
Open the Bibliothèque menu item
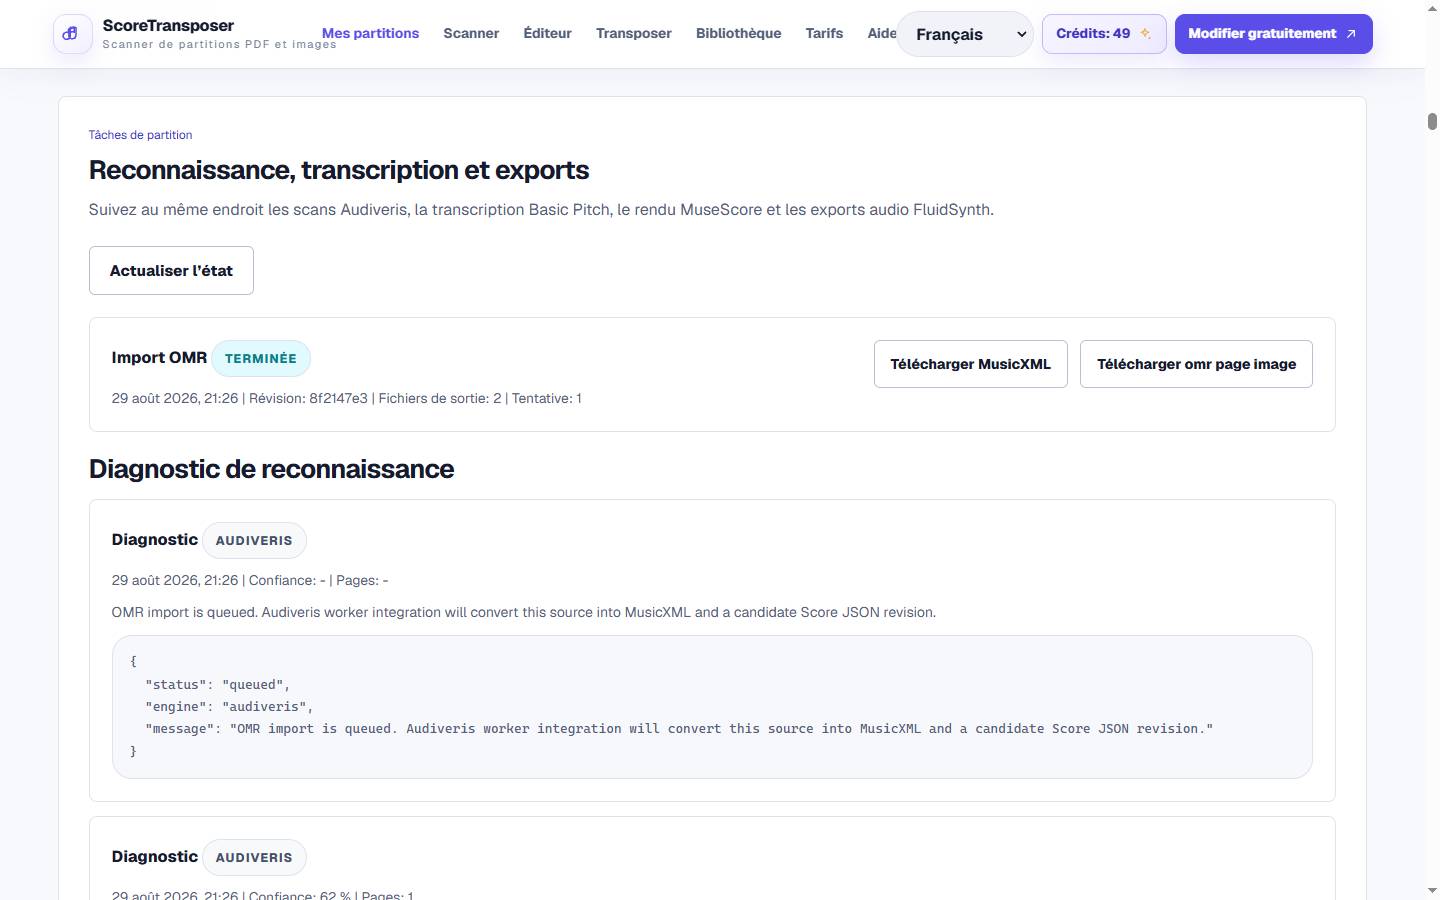pos(738,33)
